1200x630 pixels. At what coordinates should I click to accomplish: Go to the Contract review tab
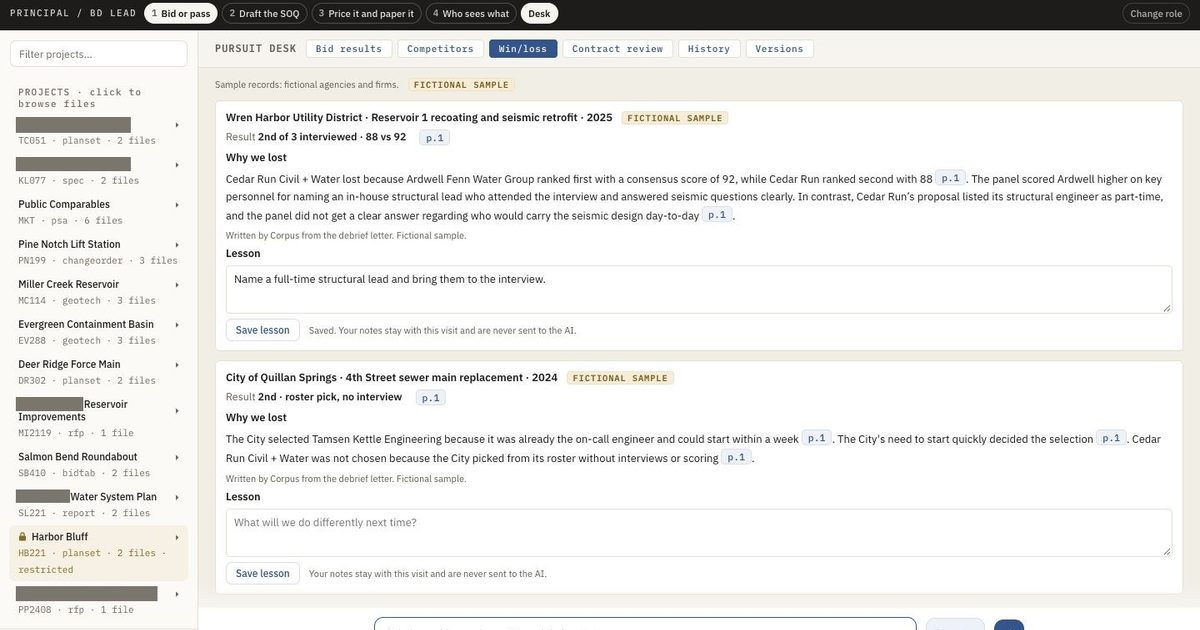point(617,49)
